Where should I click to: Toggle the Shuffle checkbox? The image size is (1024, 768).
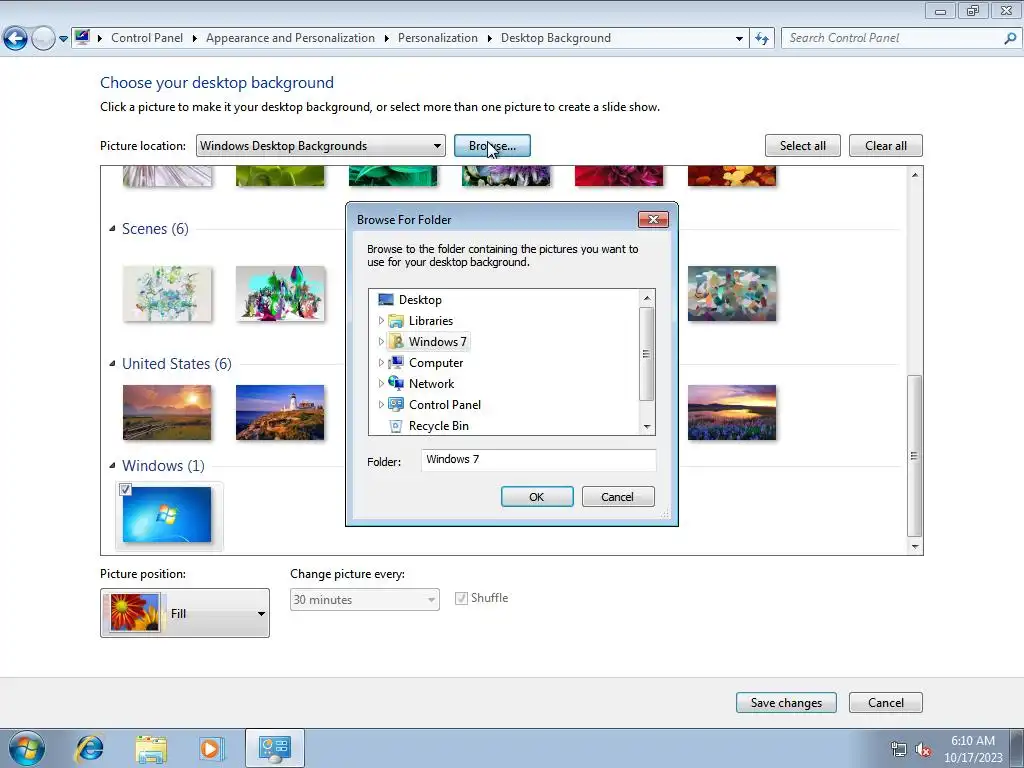coord(461,598)
